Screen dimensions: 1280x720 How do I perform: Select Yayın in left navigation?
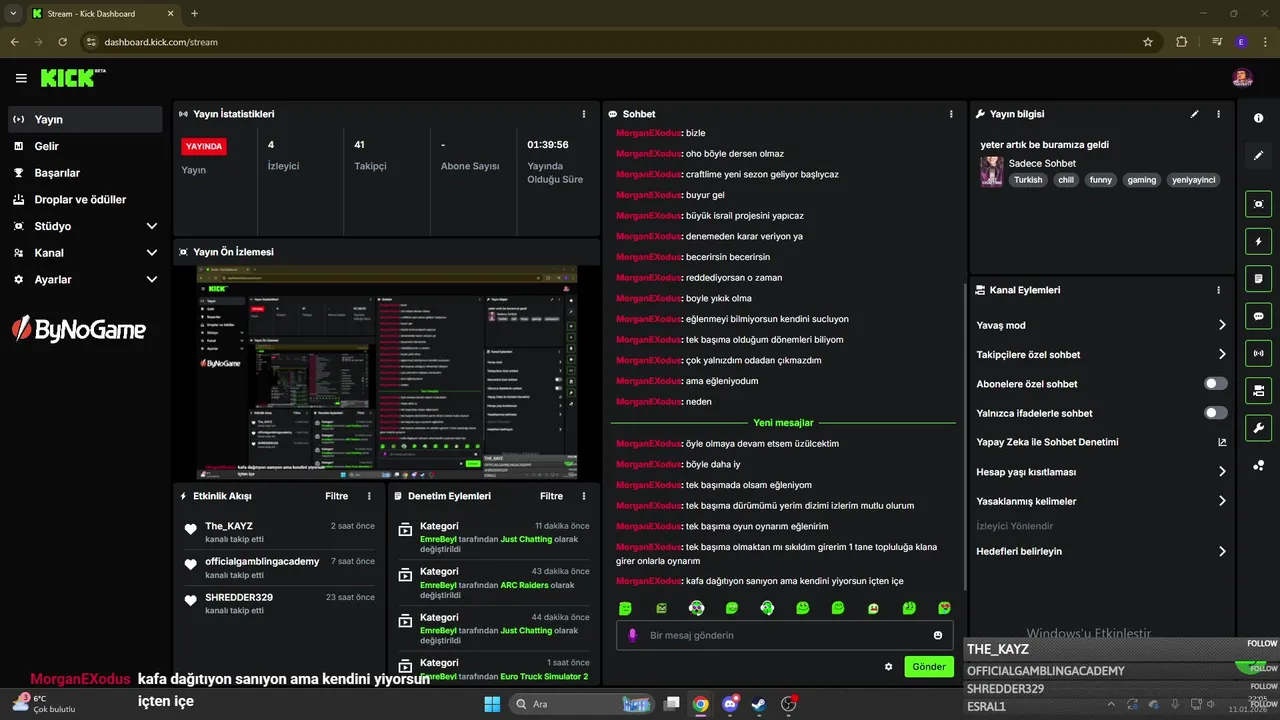tap(85, 119)
